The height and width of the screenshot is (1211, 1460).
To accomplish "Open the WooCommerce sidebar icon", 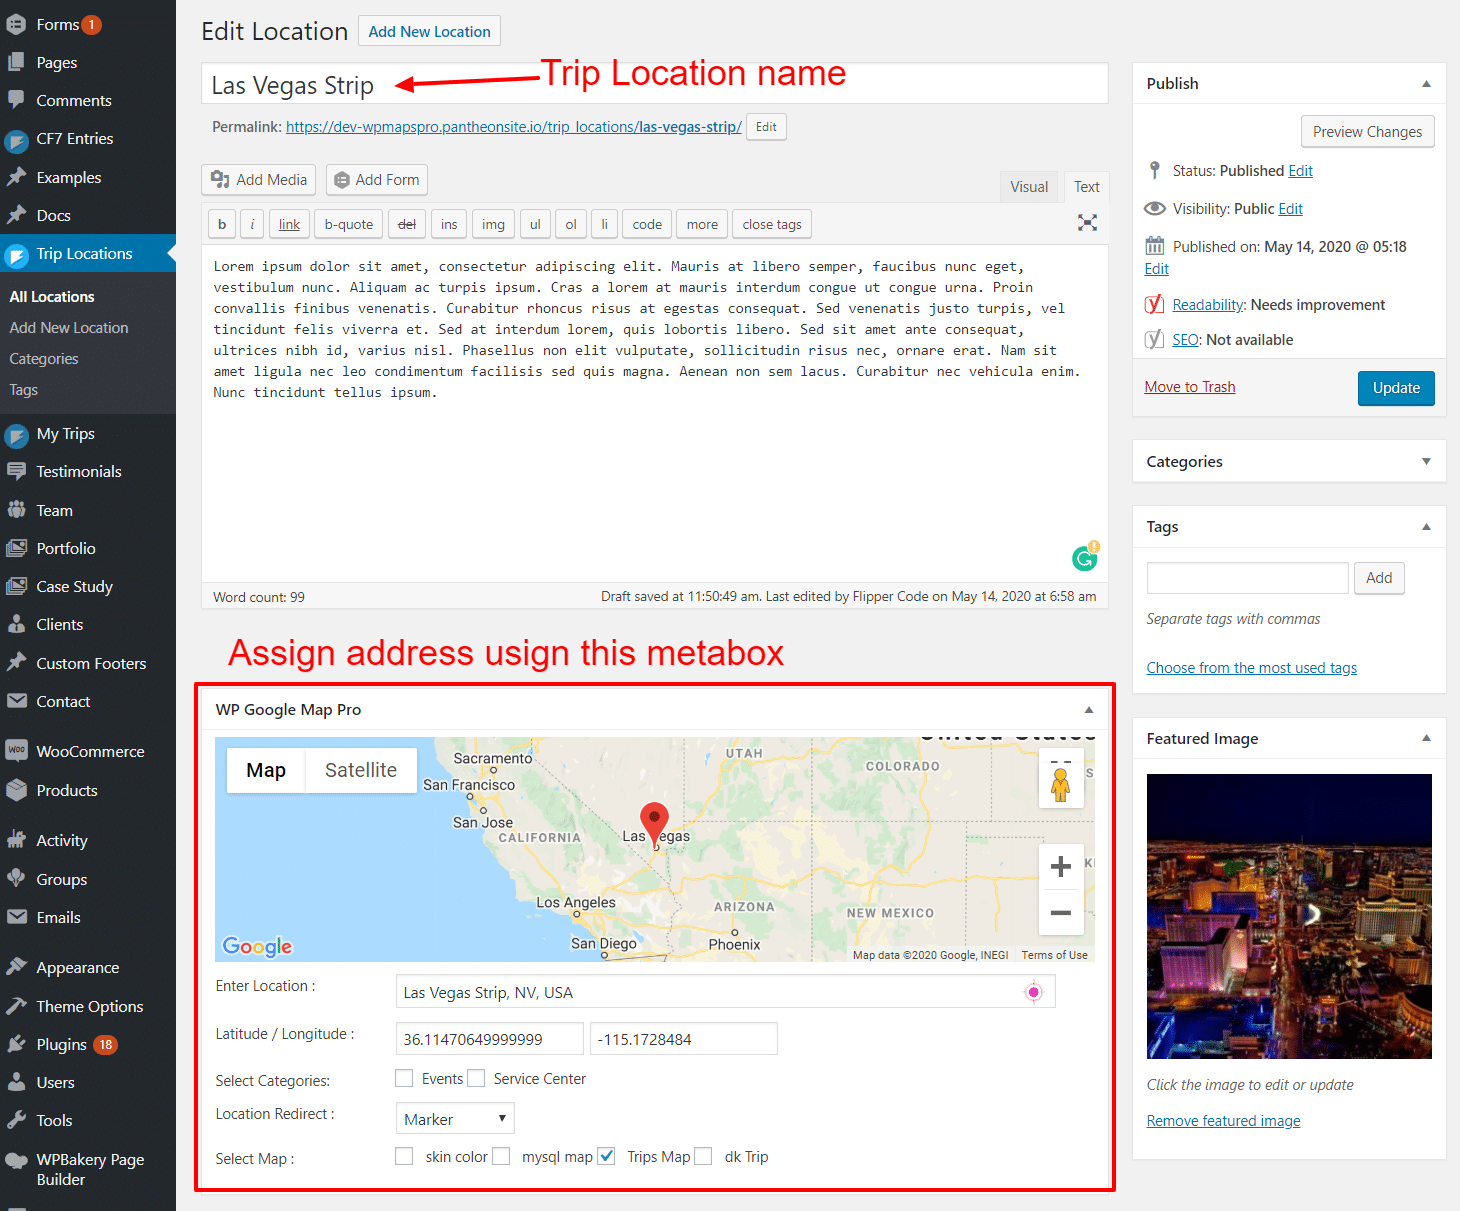I will coord(18,751).
